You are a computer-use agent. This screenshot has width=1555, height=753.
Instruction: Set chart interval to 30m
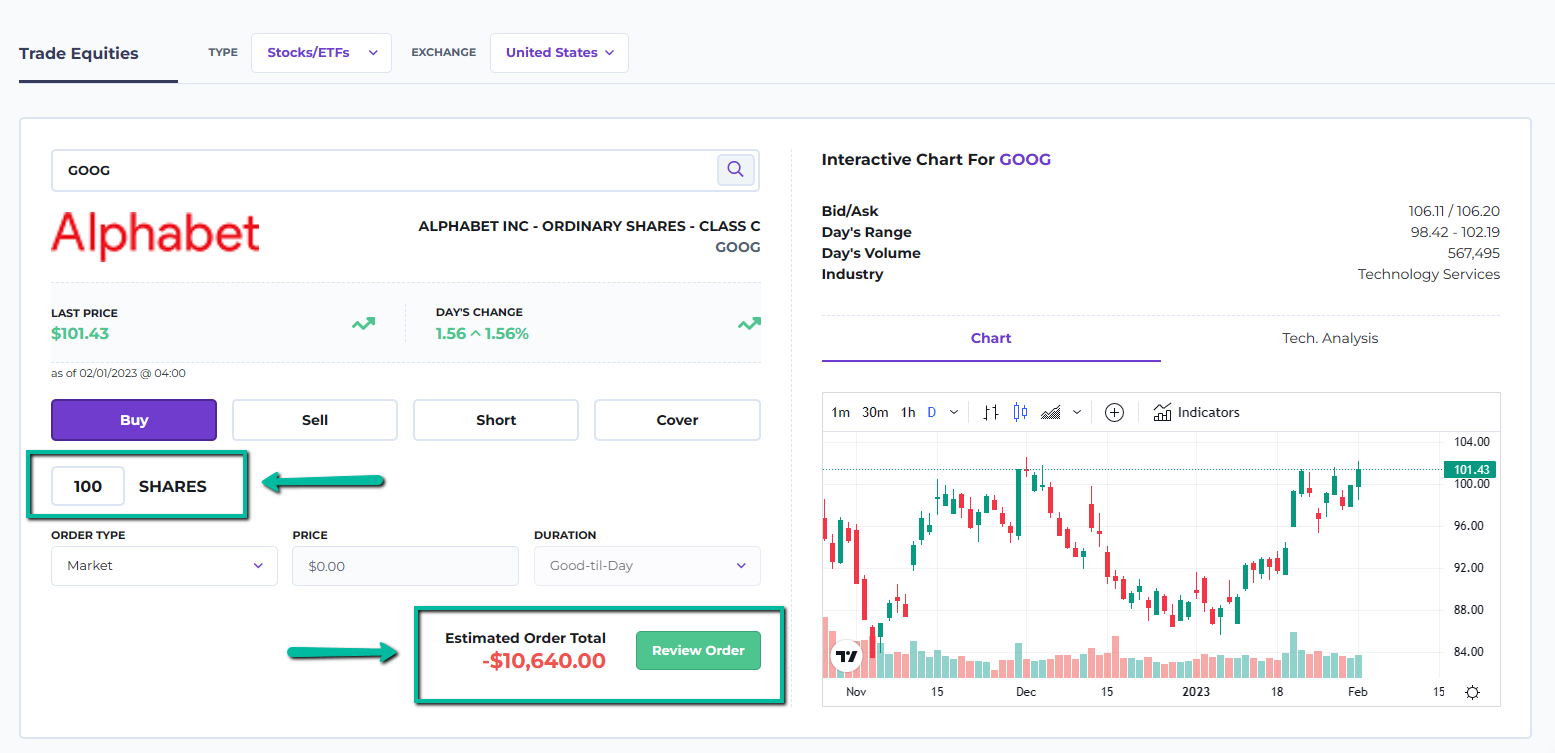[875, 412]
